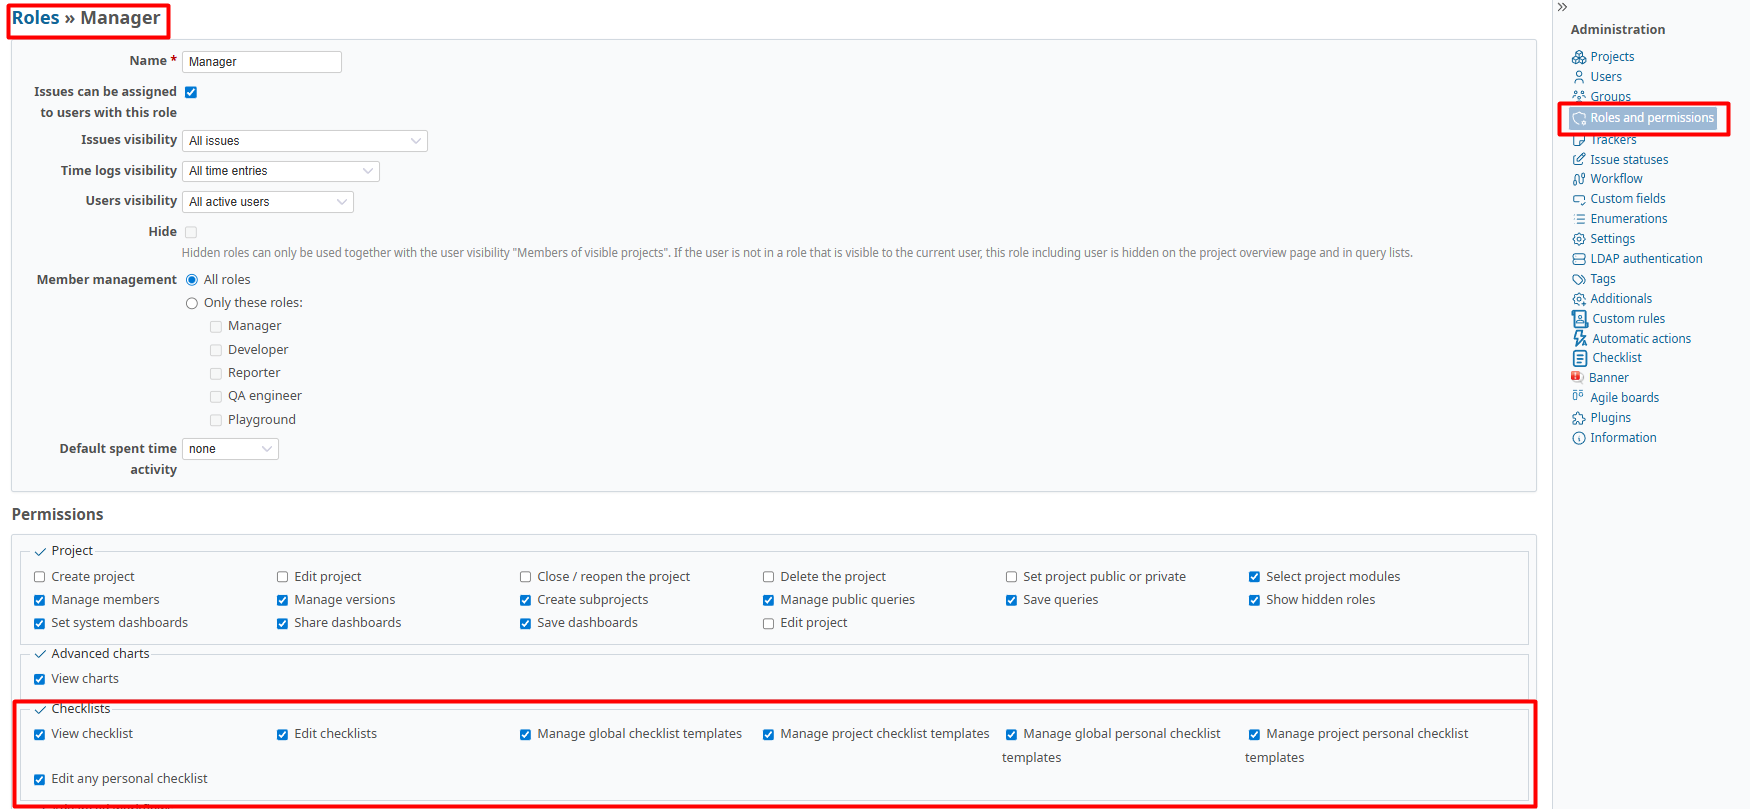
Task: Enable the Create project permission
Action: click(40, 577)
